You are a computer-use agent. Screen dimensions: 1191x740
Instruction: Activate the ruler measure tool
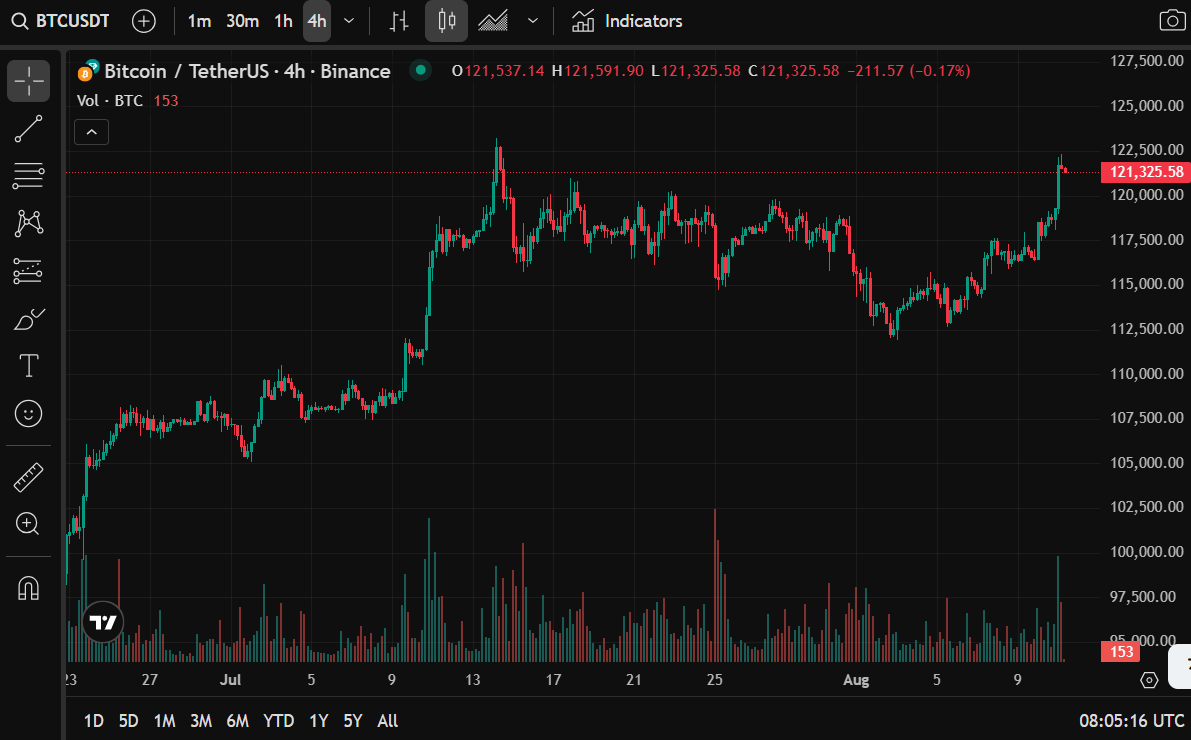point(29,477)
